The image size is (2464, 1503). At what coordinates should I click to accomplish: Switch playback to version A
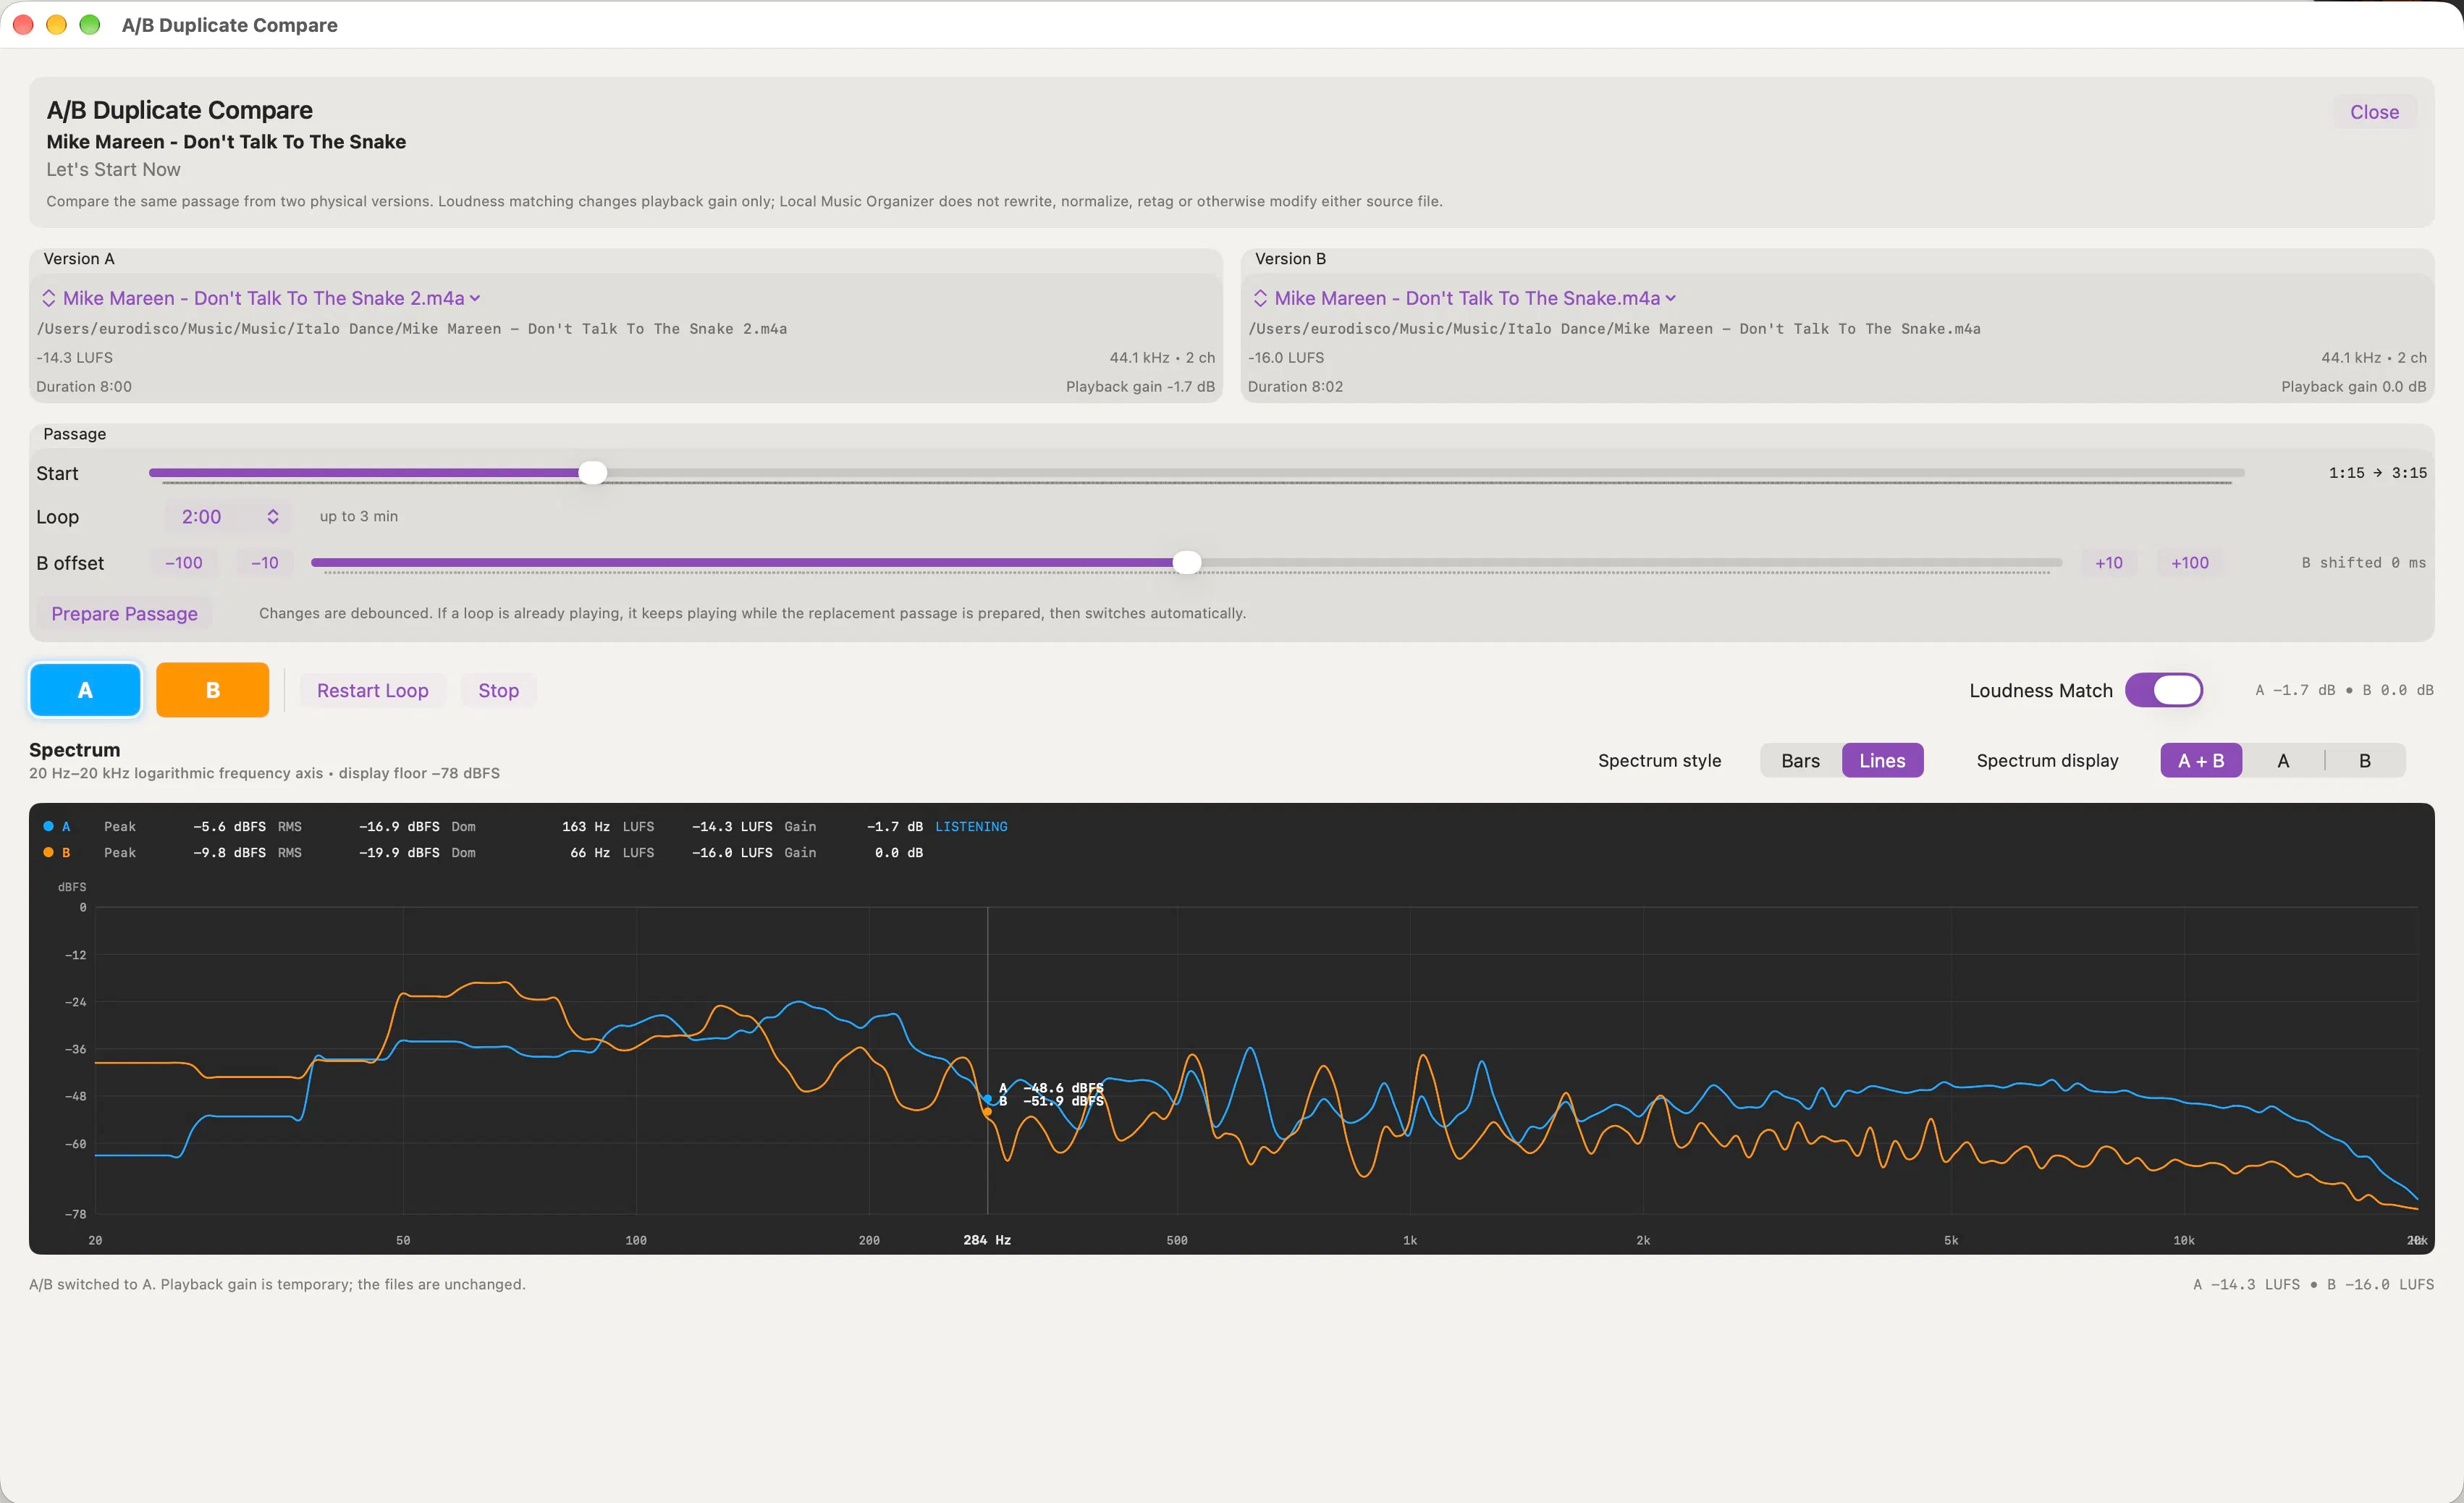(85, 690)
